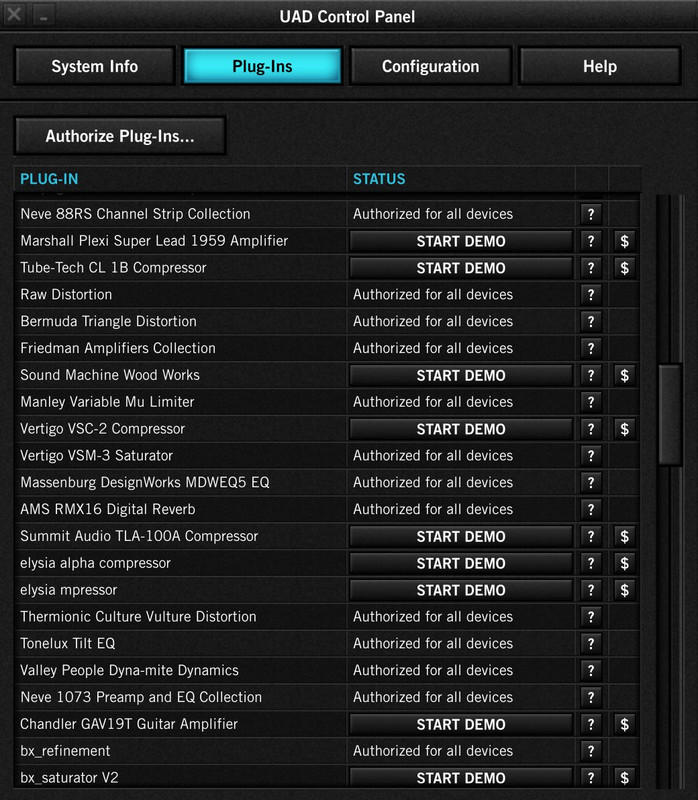The image size is (698, 800).
Task: Buy Chandler GAV19T Guitar Amplifier
Action: [624, 724]
